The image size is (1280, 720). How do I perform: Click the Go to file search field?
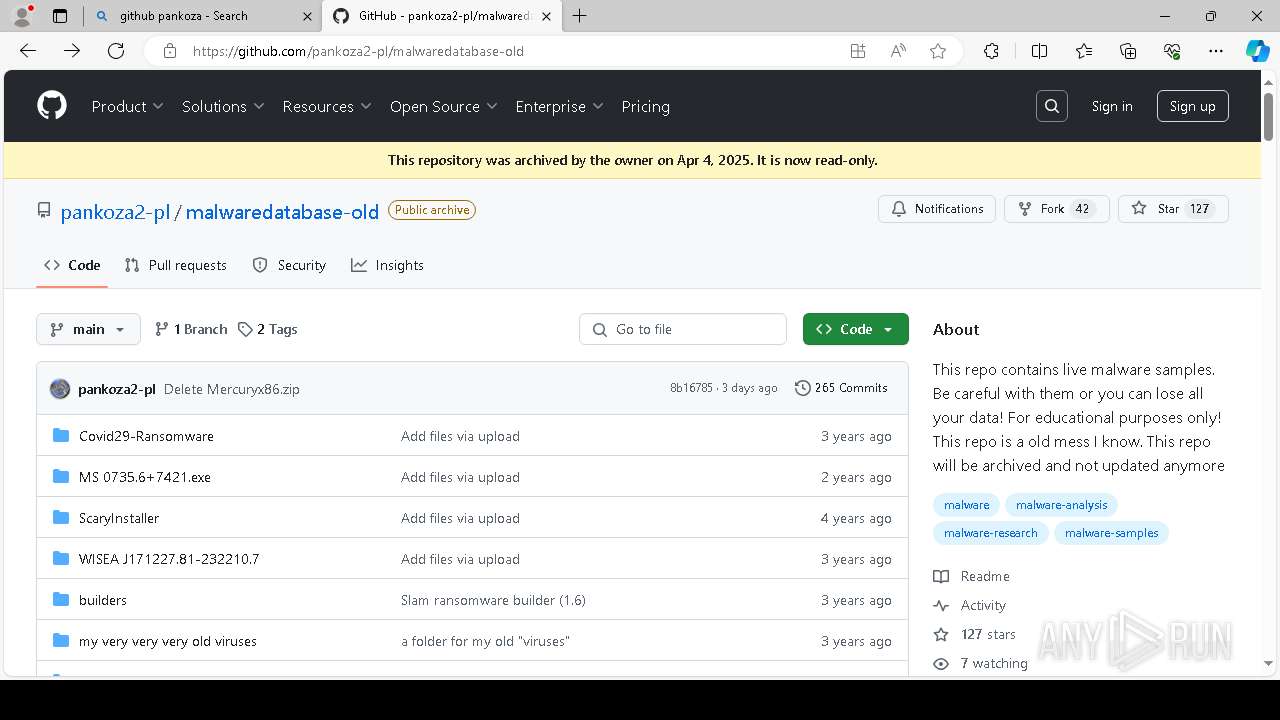(683, 329)
